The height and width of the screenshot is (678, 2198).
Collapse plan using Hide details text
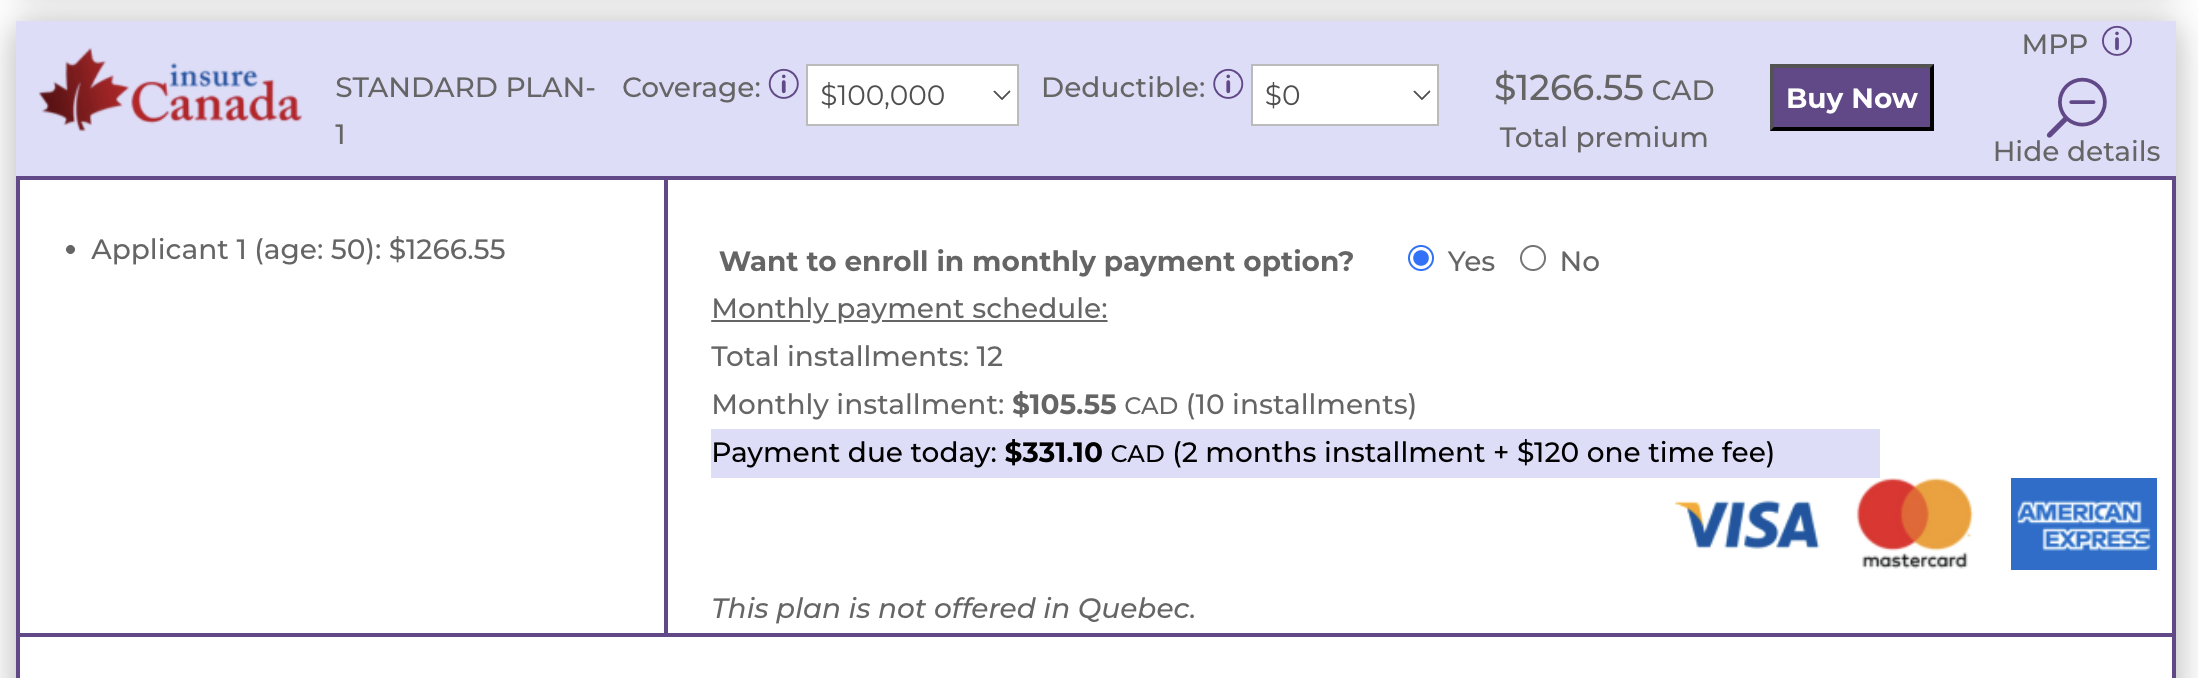2076,151
